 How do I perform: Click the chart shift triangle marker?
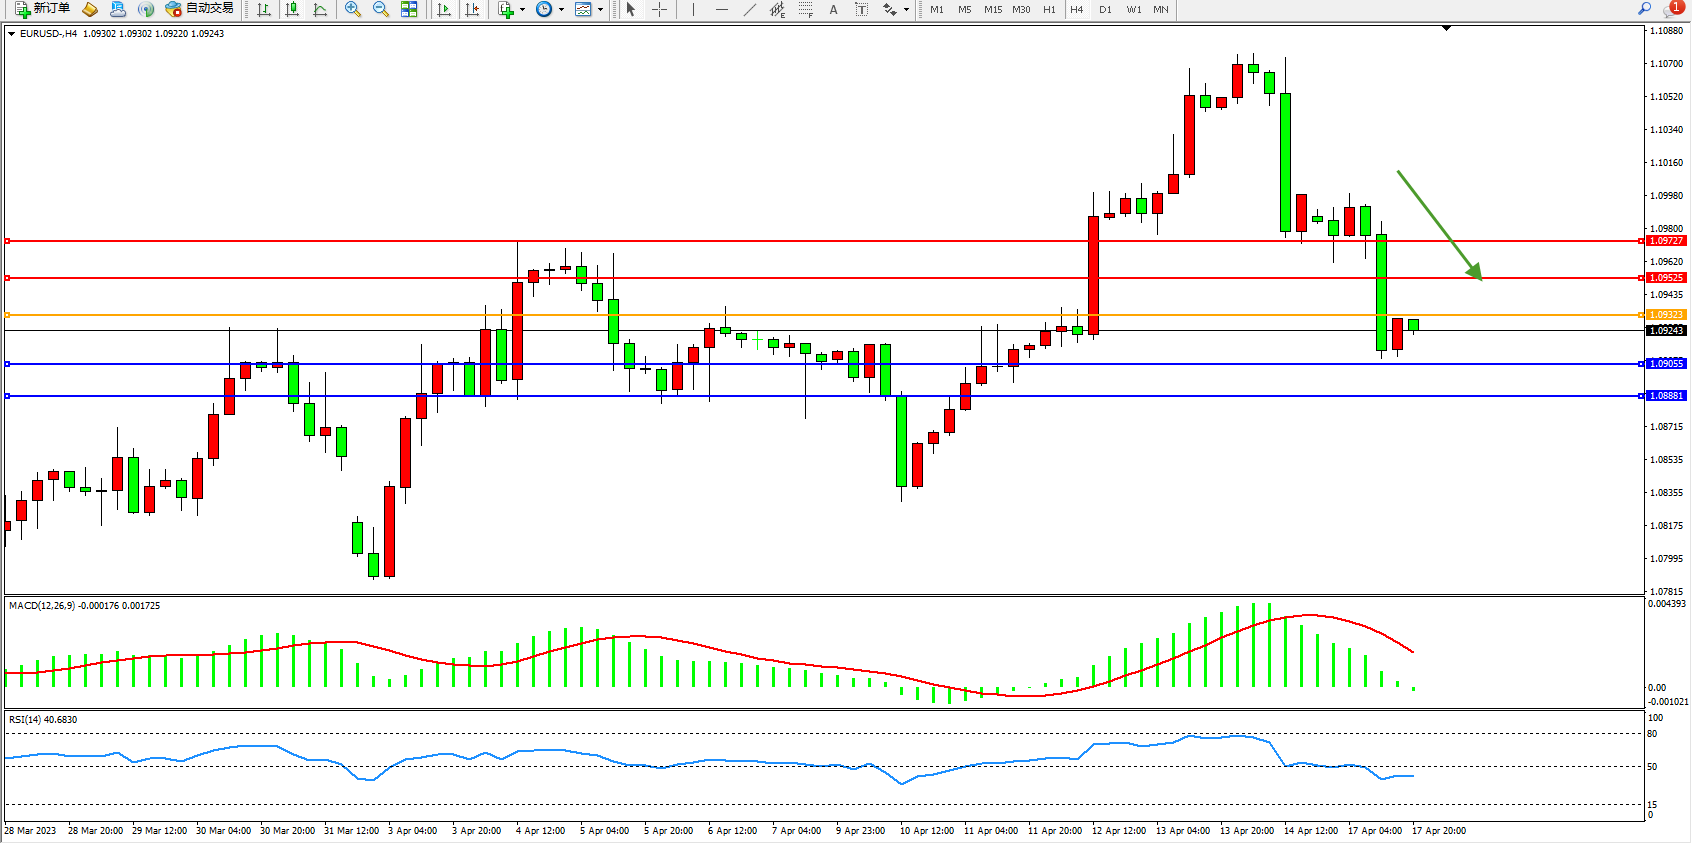[1446, 29]
